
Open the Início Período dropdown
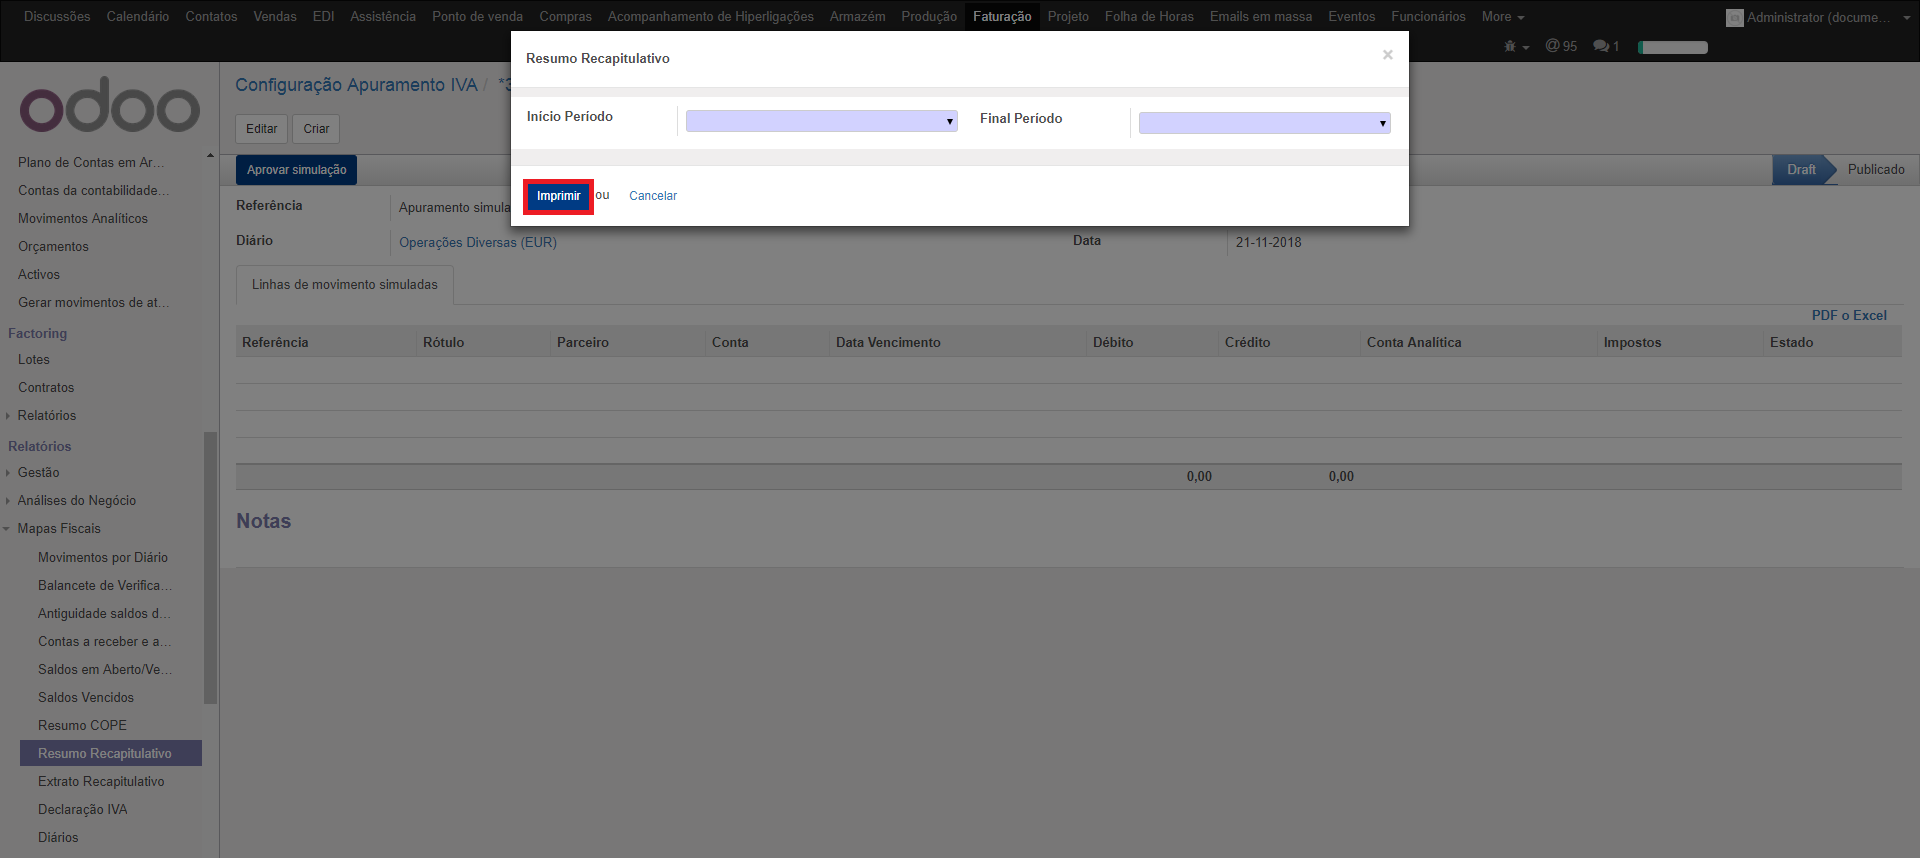[x=821, y=121]
